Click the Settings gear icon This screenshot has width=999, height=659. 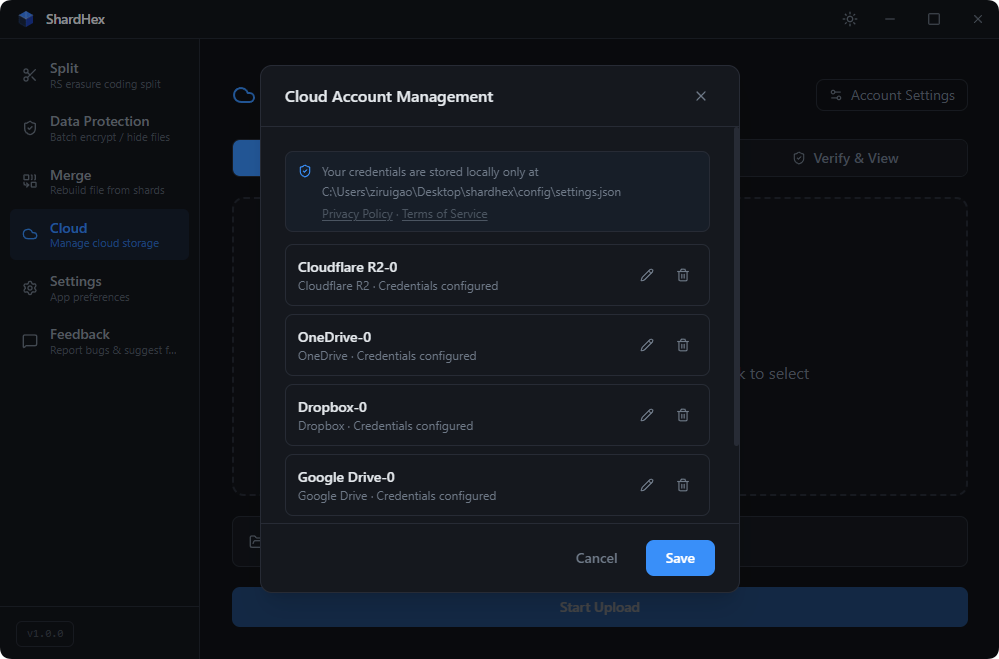pos(29,288)
